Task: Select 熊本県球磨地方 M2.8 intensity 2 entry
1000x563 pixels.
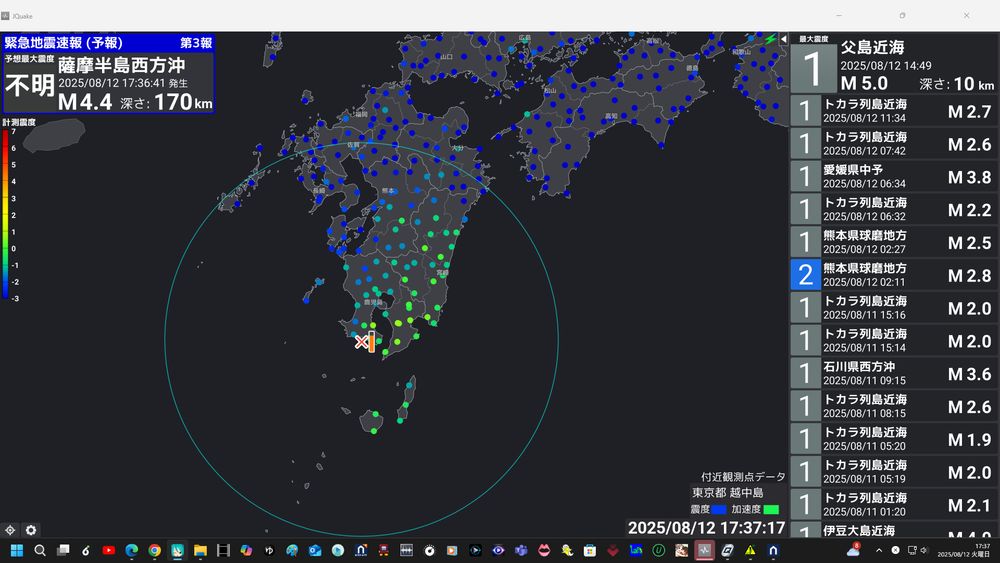Action: (x=894, y=275)
